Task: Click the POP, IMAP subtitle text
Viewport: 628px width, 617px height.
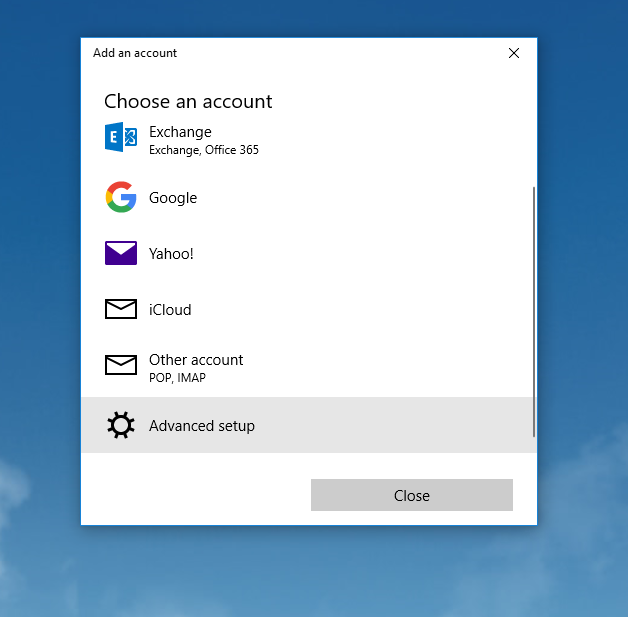Action: click(x=177, y=378)
